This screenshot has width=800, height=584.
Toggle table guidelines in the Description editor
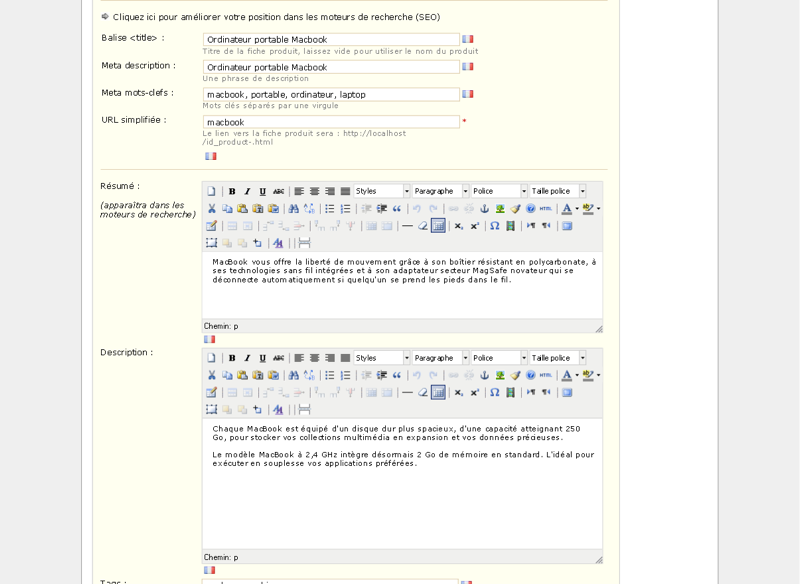pyautogui.click(x=438, y=393)
